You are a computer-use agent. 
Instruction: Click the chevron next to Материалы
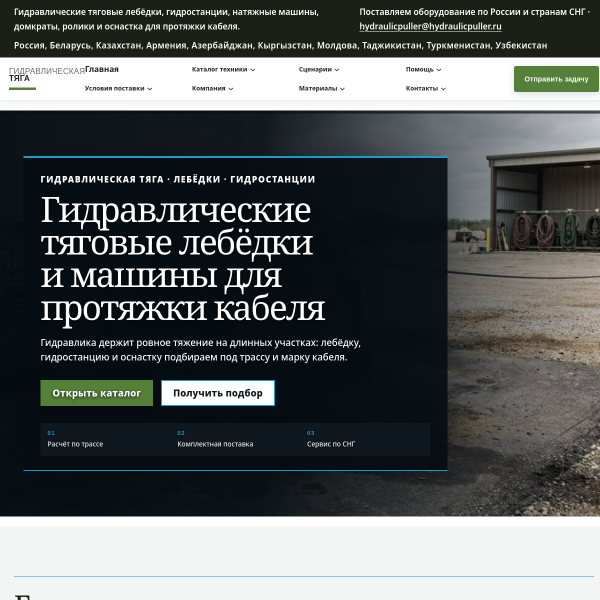click(x=342, y=89)
